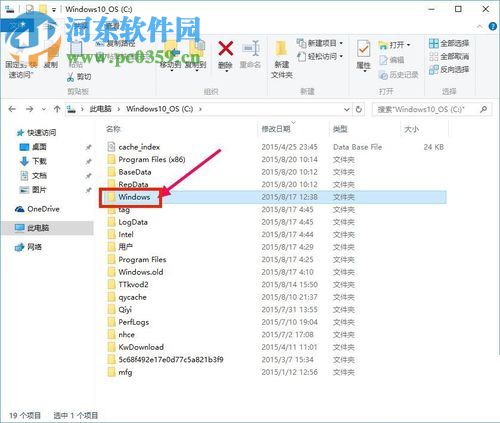500x423 pixels.
Task: Select the BaseData folder
Action: click(129, 172)
